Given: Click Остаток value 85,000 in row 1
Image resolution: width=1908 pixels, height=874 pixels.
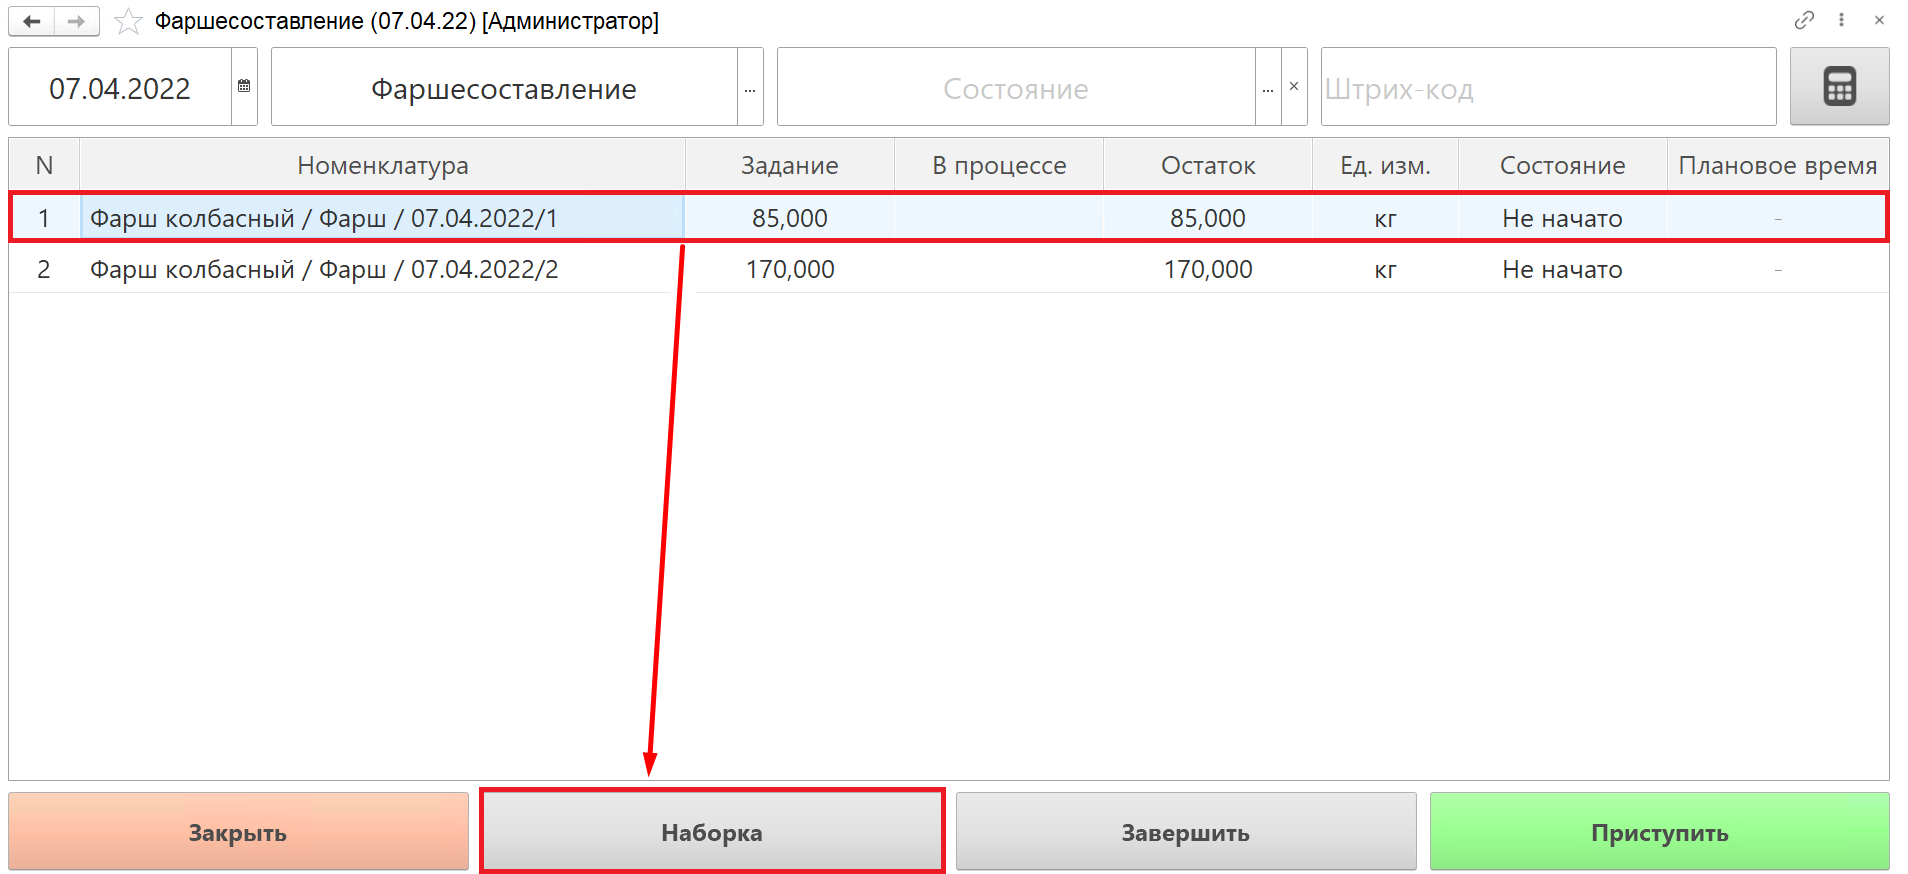Looking at the screenshot, I should tap(1208, 218).
